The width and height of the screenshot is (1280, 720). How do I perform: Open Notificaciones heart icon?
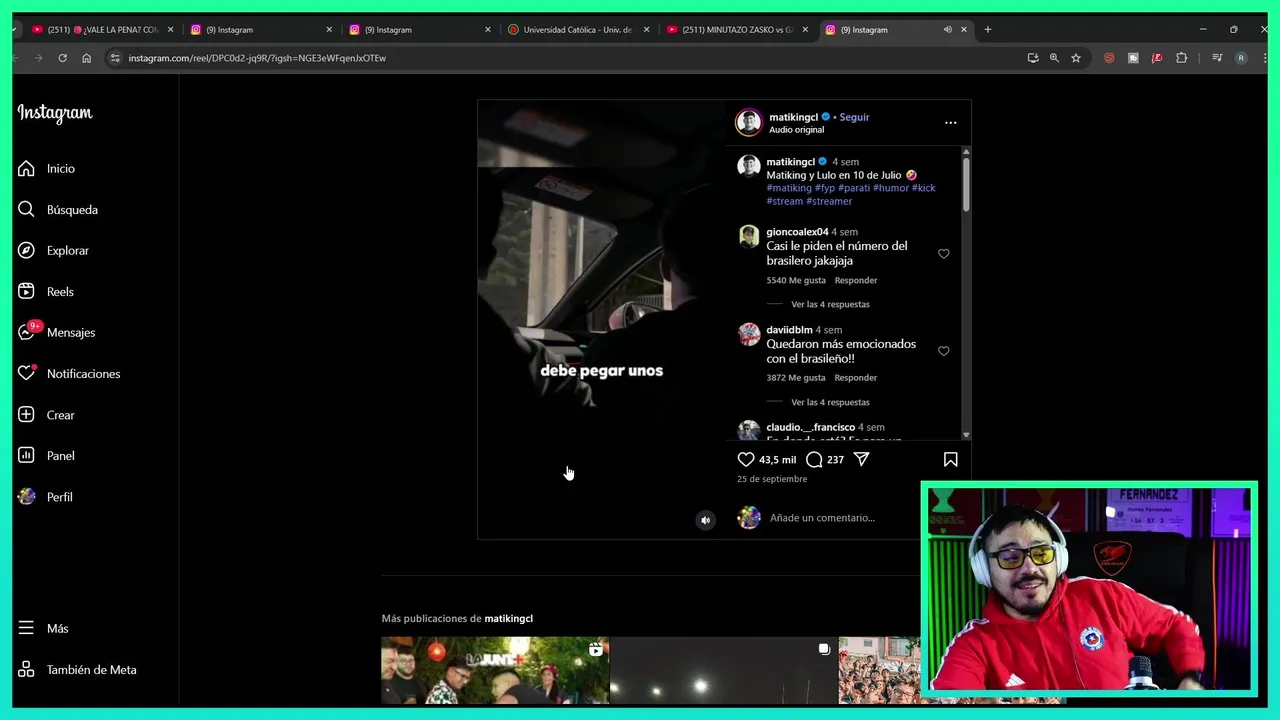[26, 373]
